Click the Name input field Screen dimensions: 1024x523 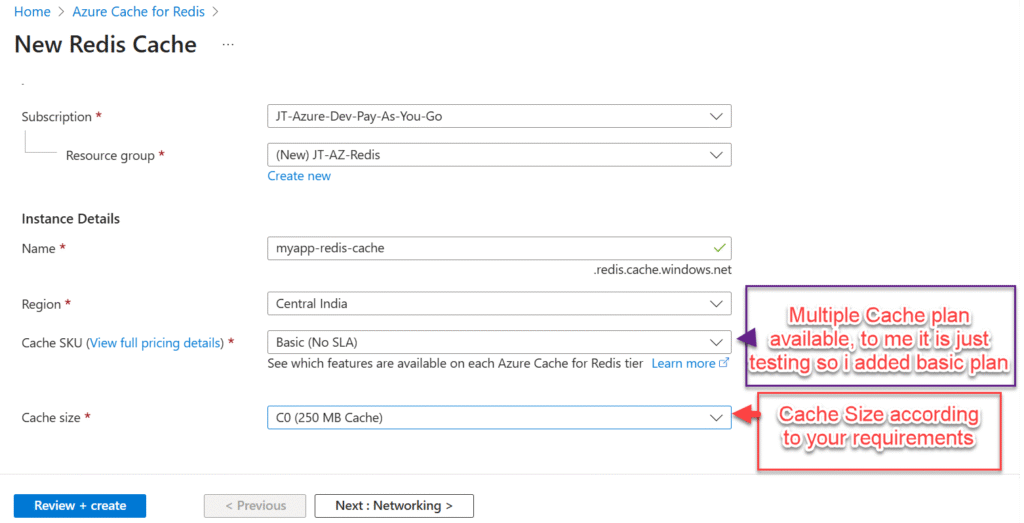(x=499, y=248)
